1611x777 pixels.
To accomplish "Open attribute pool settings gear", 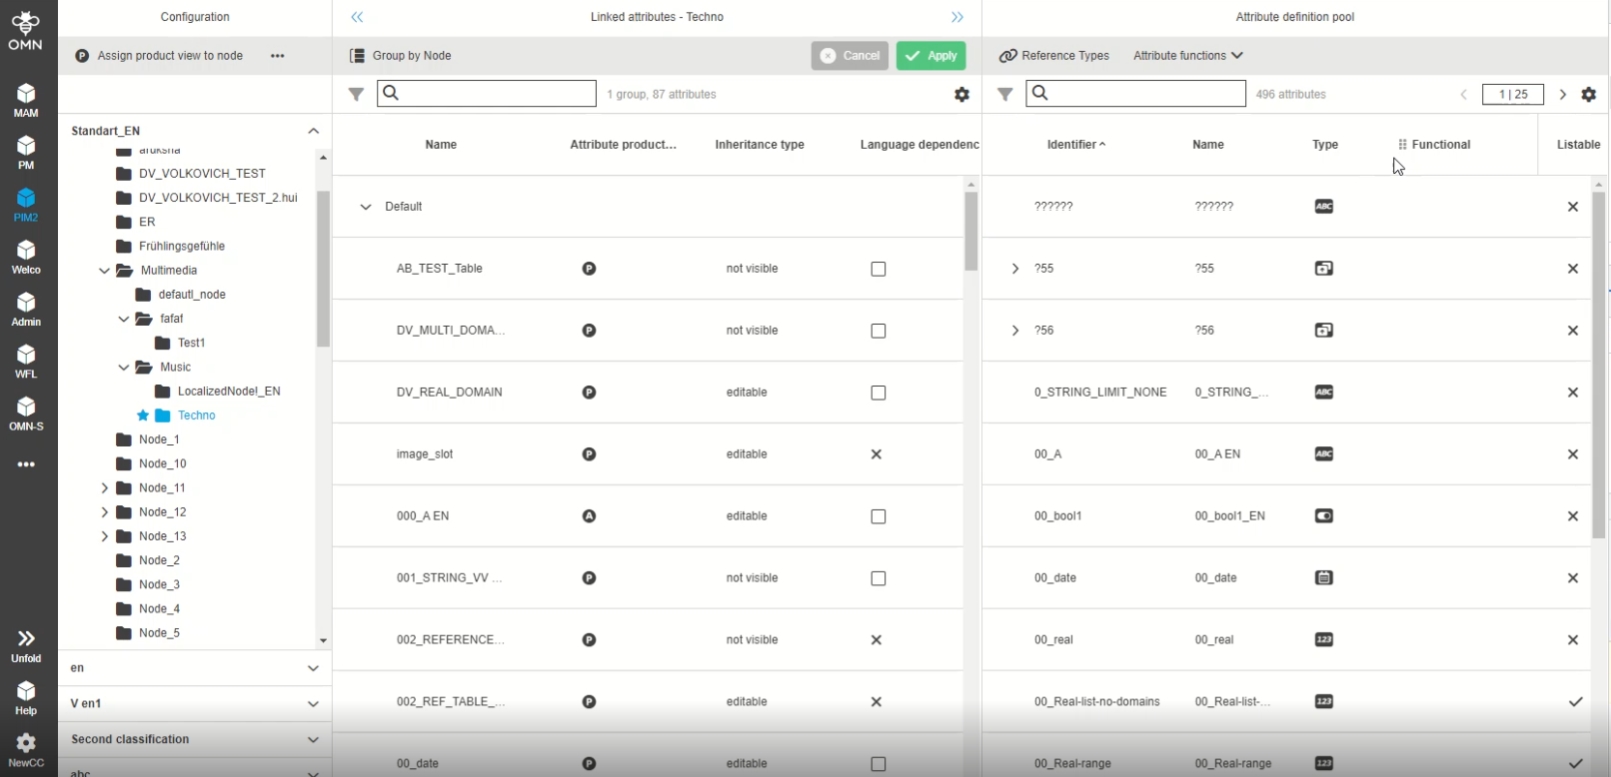I will pyautogui.click(x=1588, y=94).
